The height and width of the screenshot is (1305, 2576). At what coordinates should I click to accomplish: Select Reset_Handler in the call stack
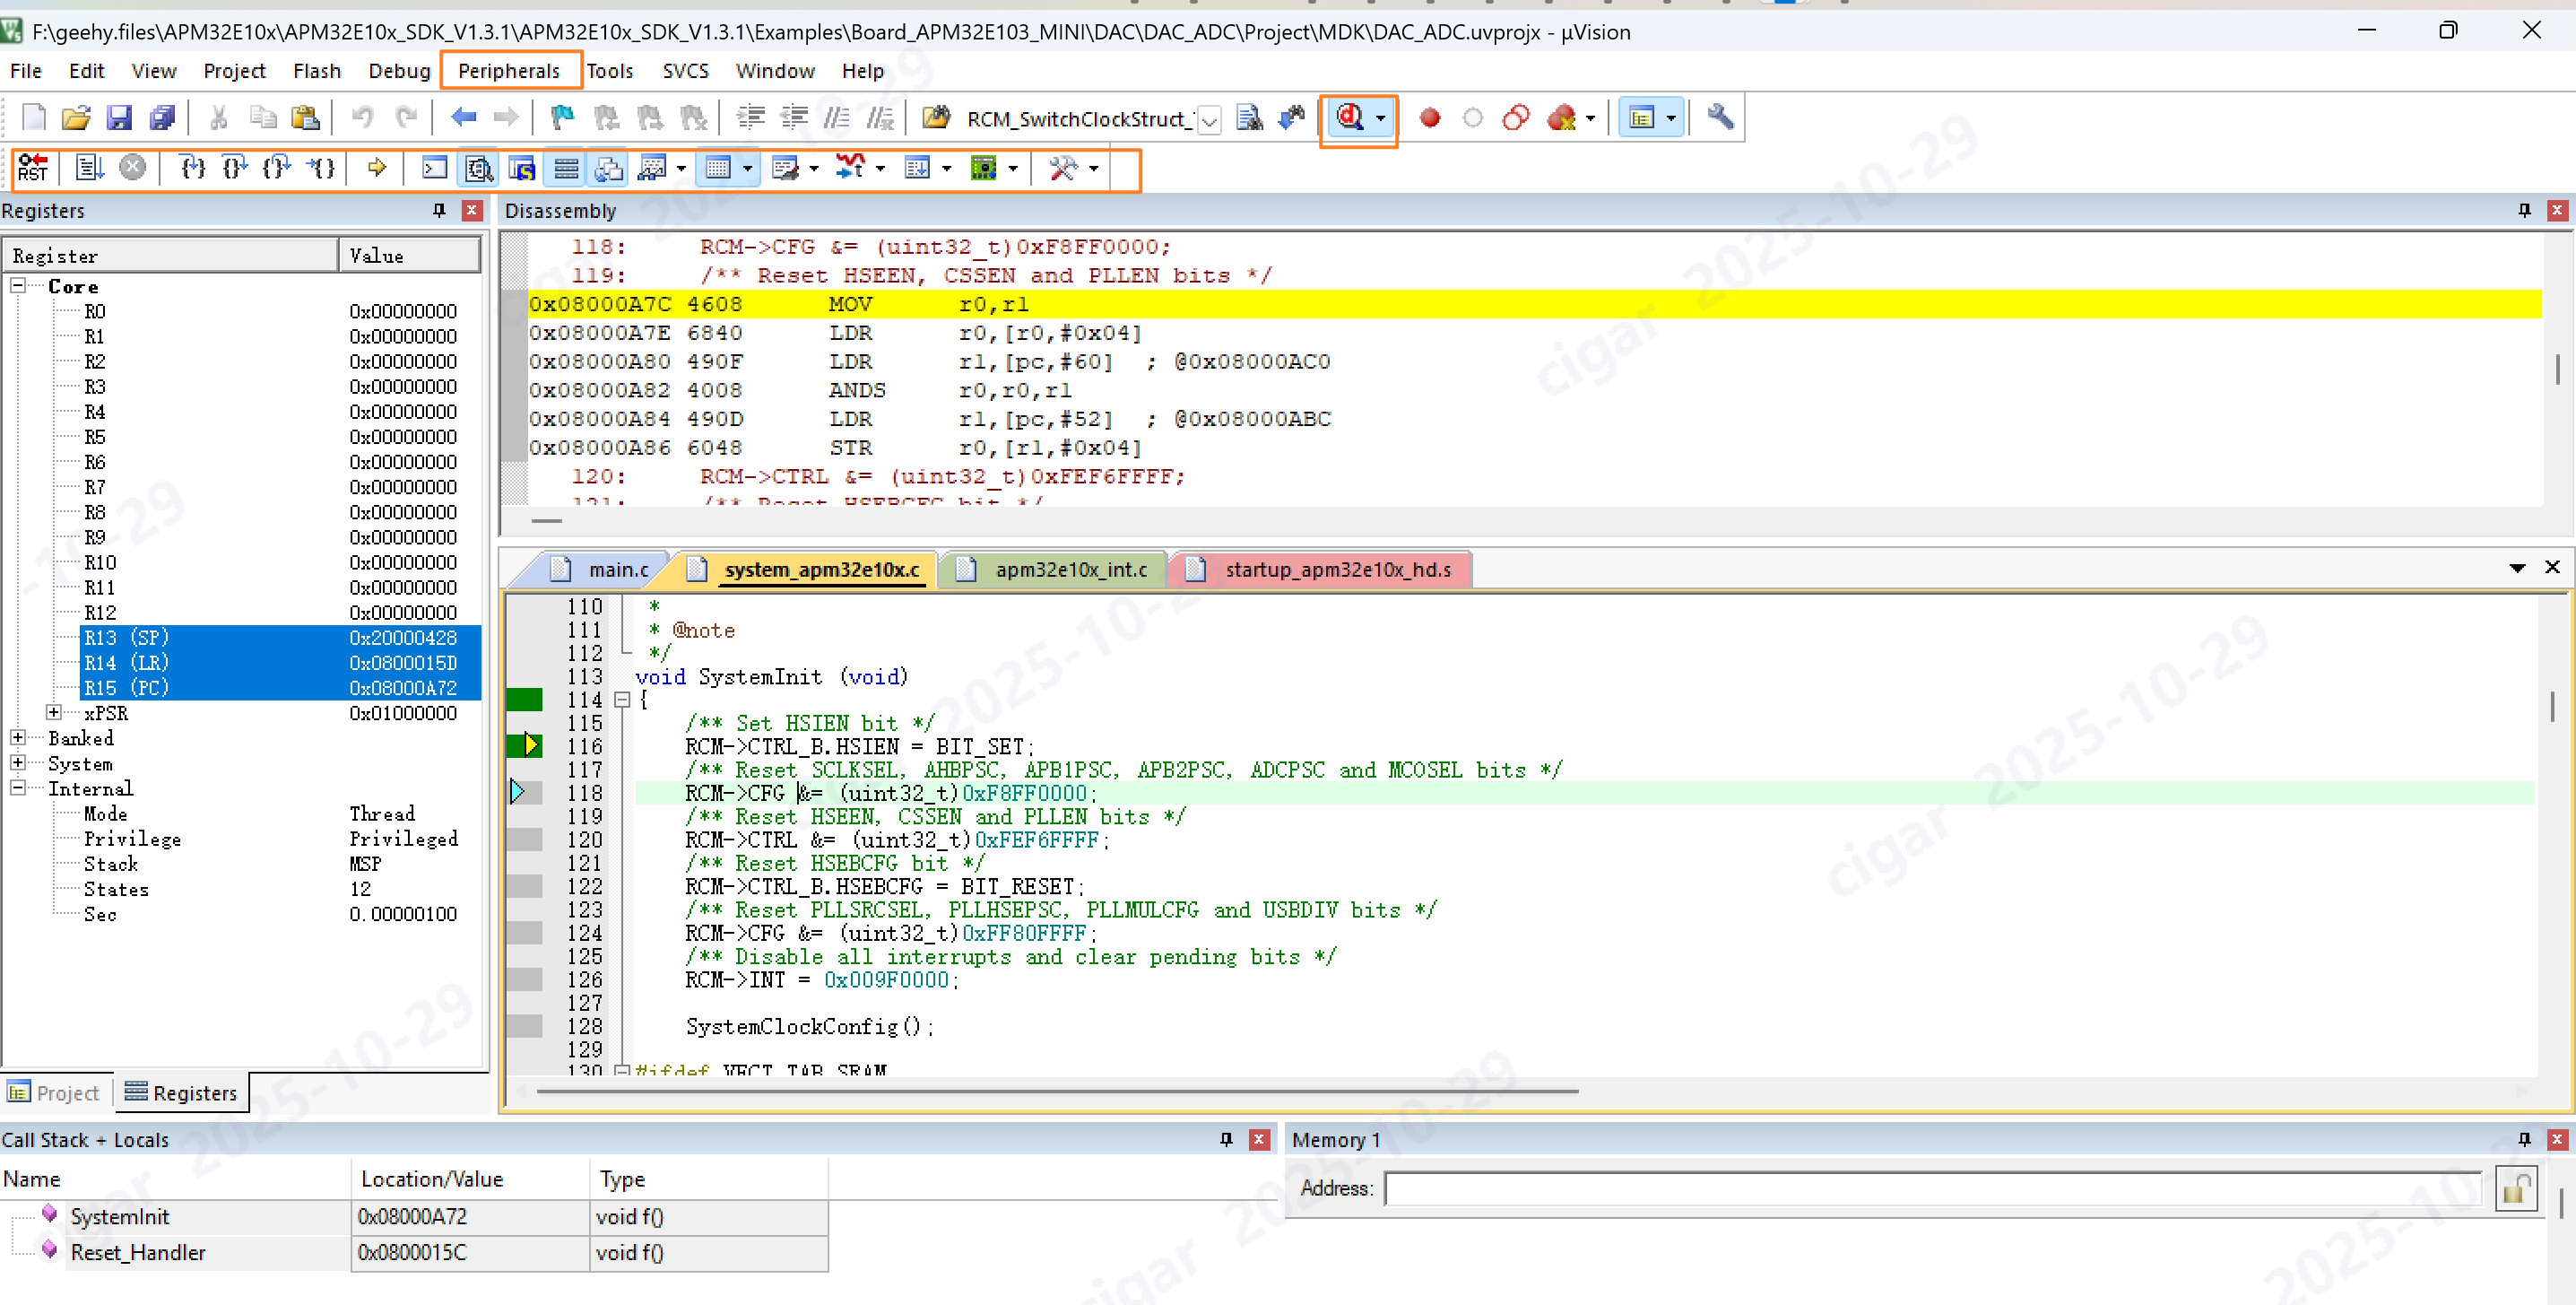point(138,1252)
